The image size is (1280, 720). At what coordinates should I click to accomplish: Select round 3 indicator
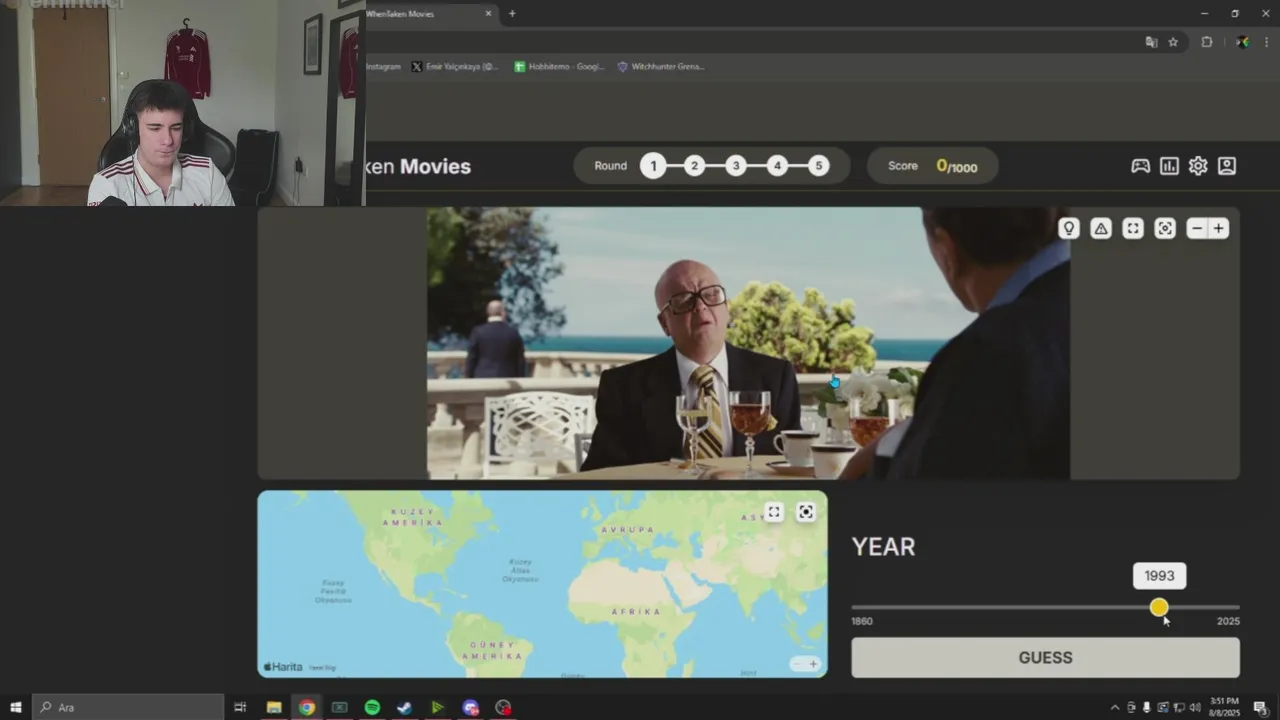(x=736, y=166)
